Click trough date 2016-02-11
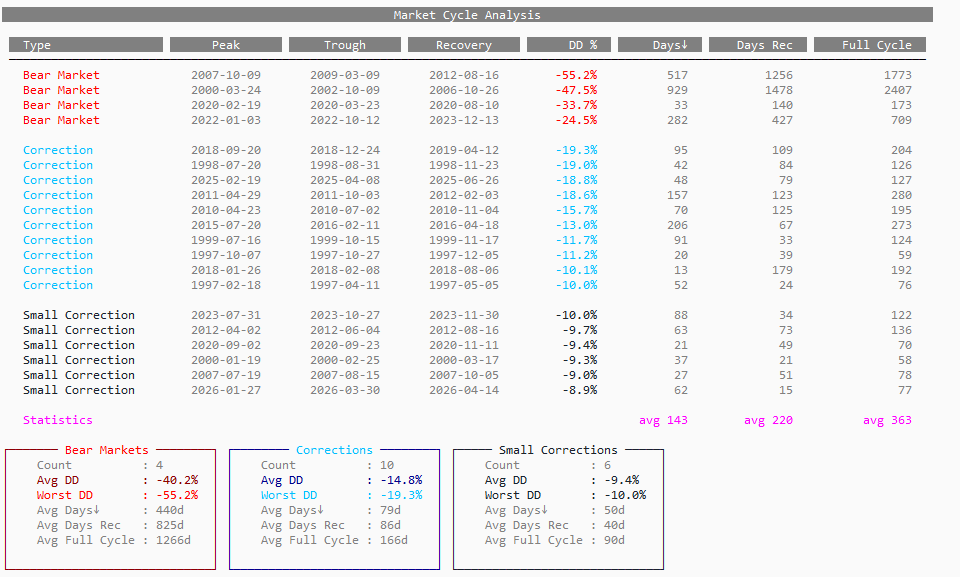Screen dimensions: 960x577 pos(345,225)
